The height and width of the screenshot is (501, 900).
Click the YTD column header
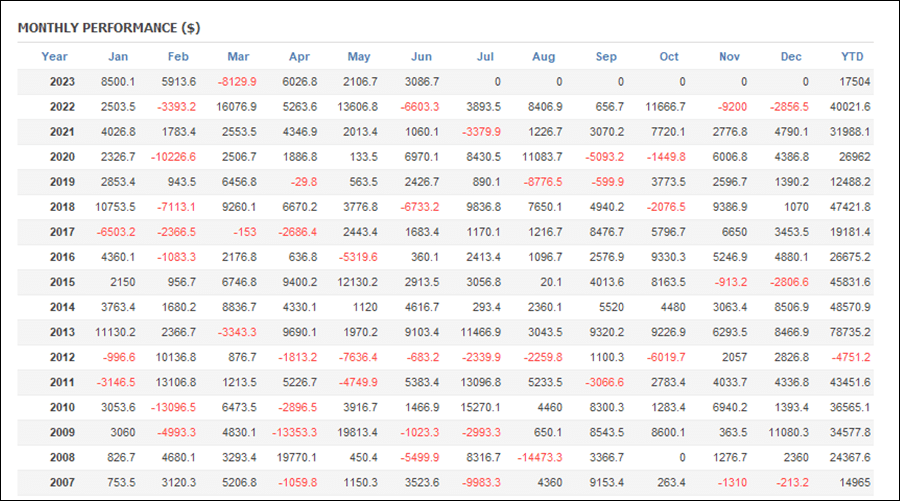[852, 56]
